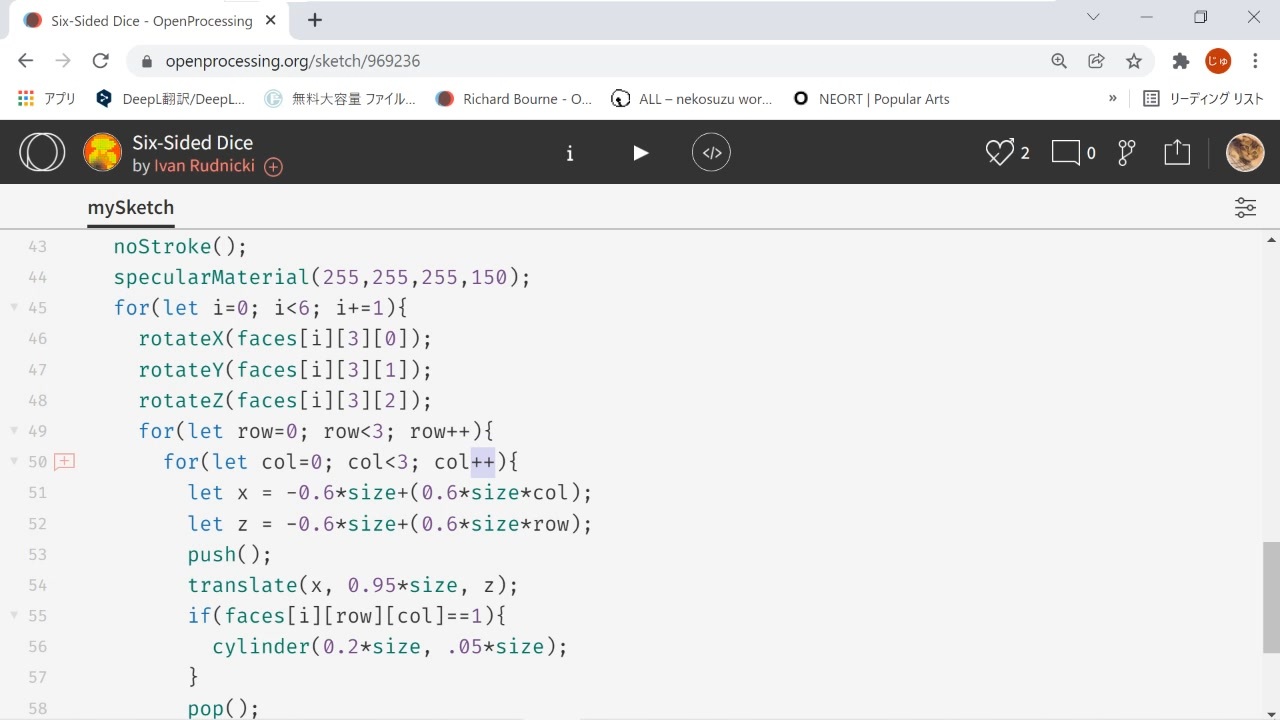Open your profile avatar menu
The height and width of the screenshot is (720, 1280).
point(1244,152)
